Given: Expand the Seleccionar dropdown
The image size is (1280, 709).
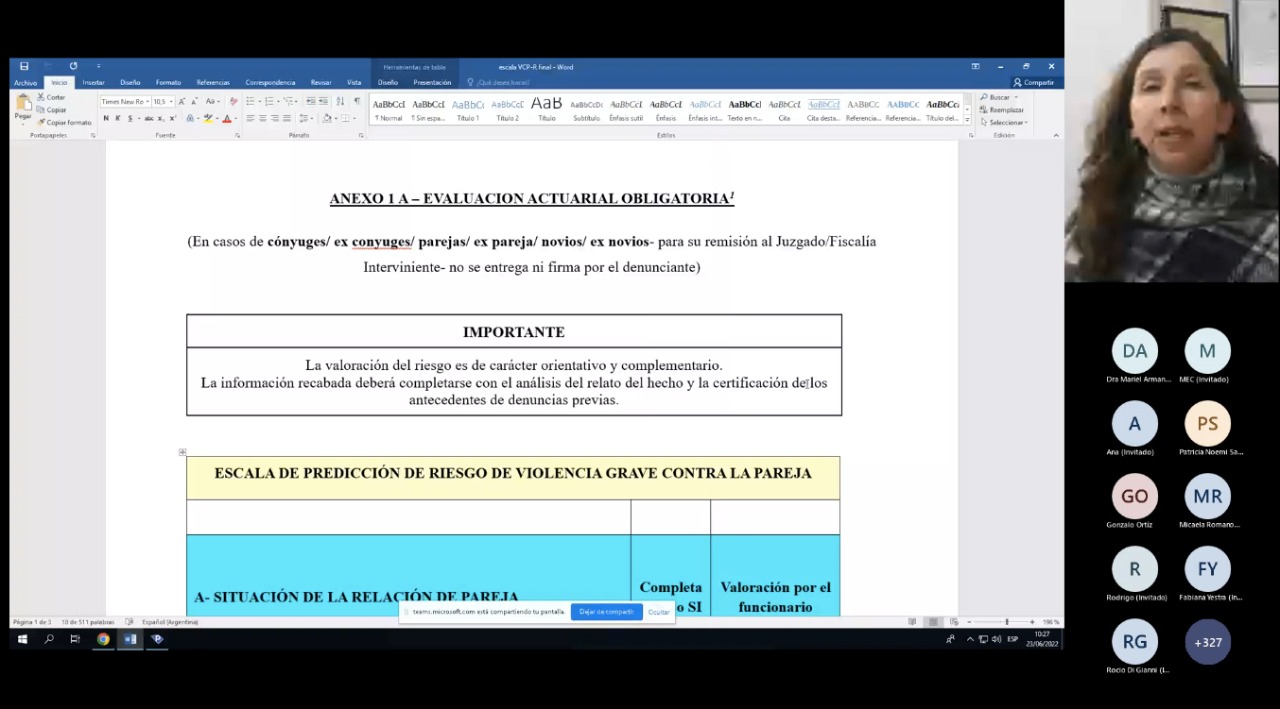Looking at the screenshot, I should (1006, 122).
